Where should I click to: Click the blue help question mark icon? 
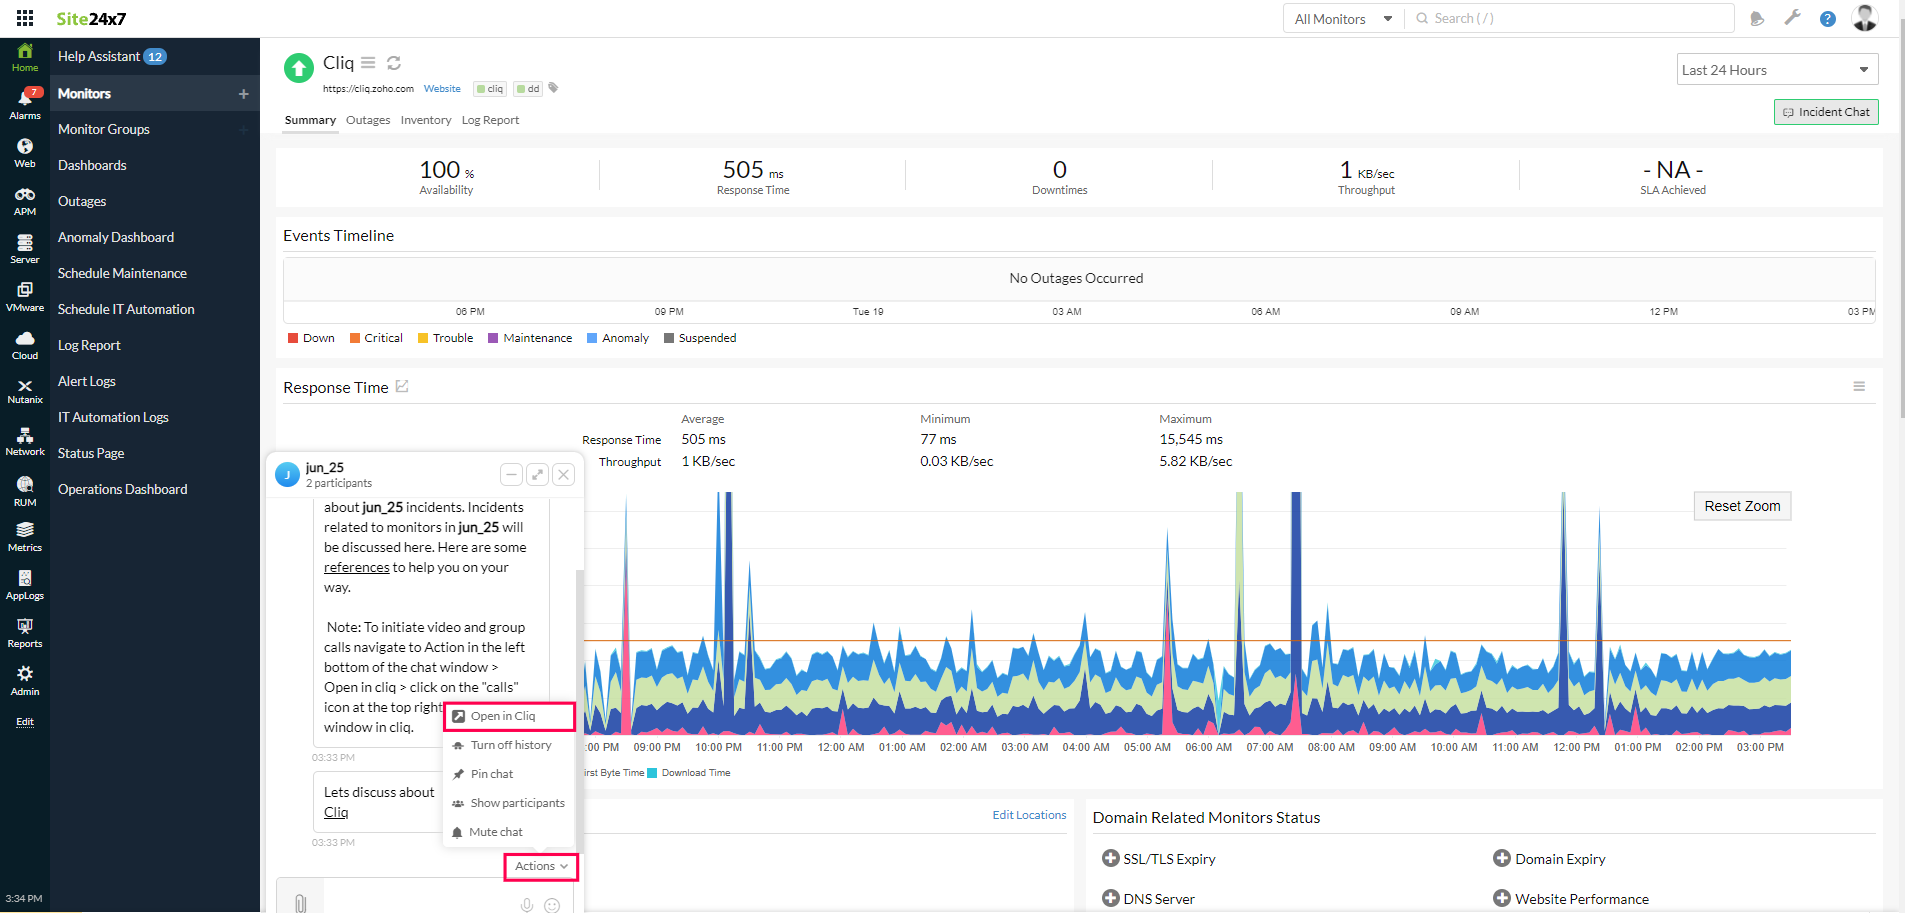pyautogui.click(x=1827, y=19)
